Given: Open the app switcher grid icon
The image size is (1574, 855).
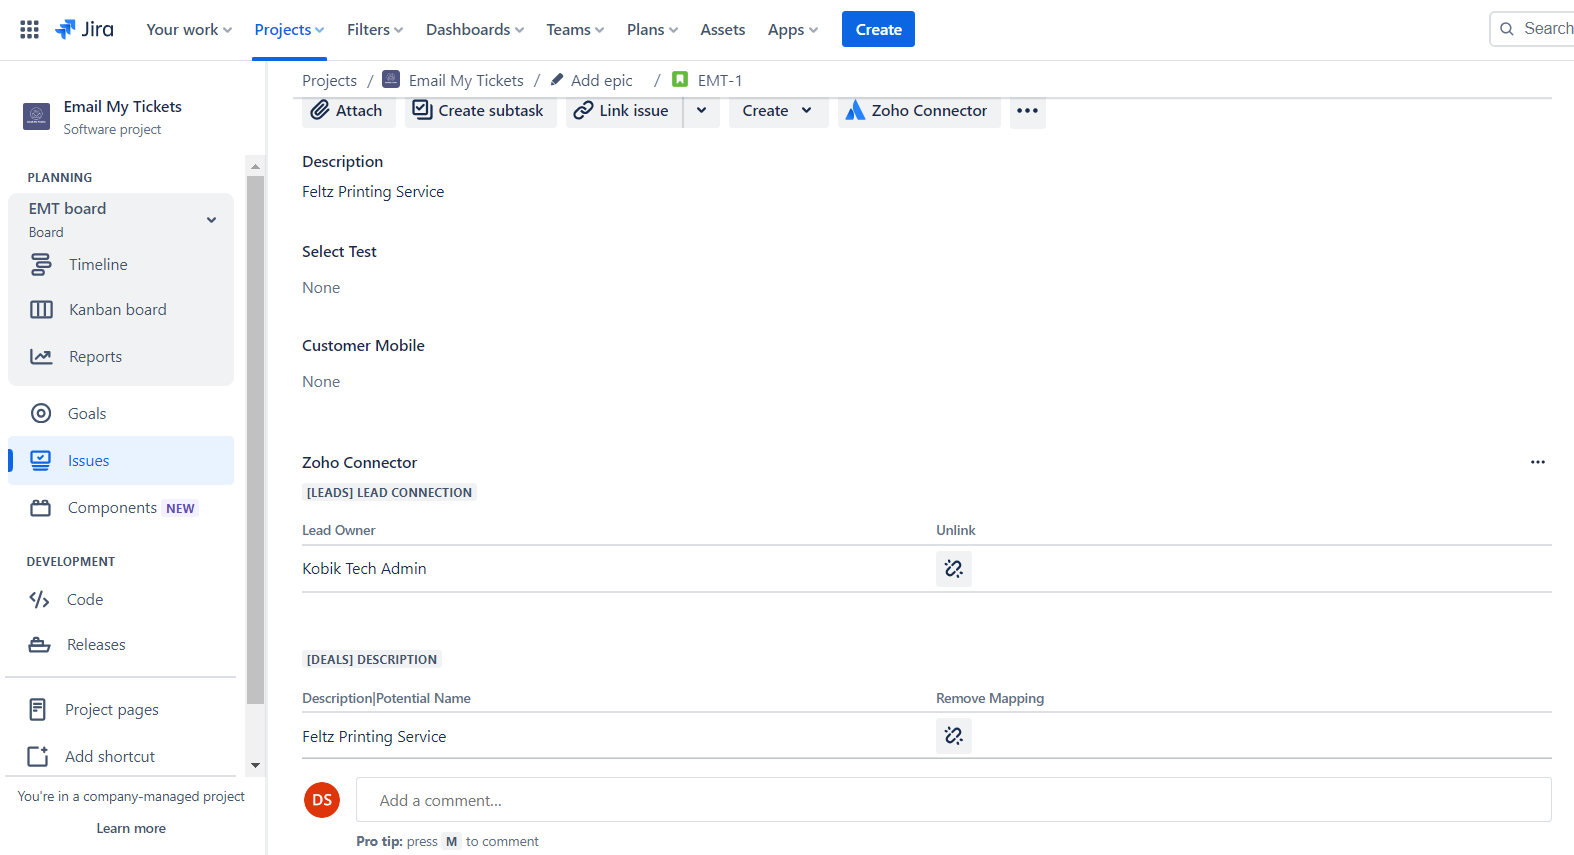Looking at the screenshot, I should pyautogui.click(x=30, y=30).
